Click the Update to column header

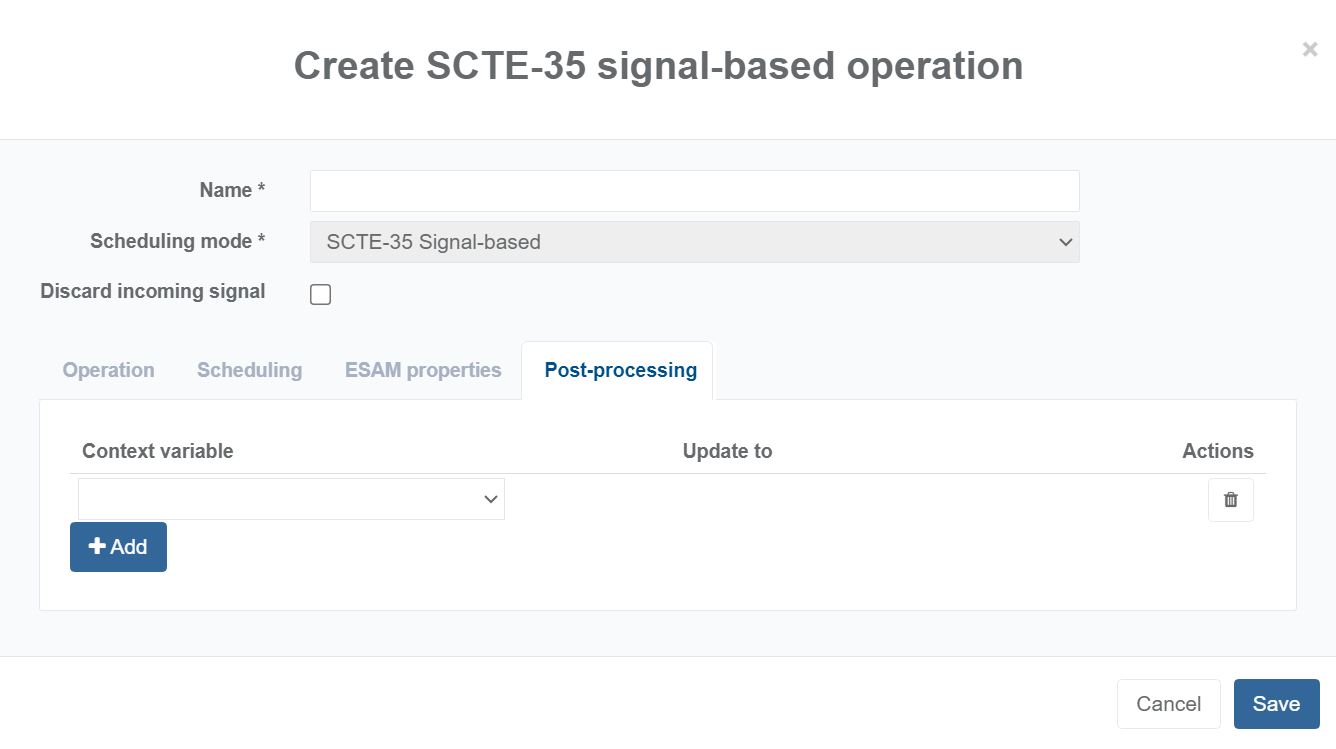[727, 451]
